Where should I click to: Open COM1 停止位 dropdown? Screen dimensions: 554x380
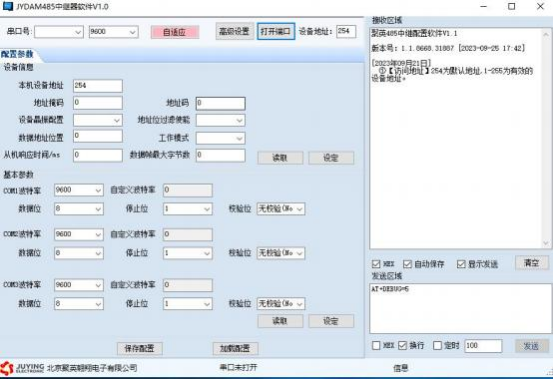(x=188, y=209)
